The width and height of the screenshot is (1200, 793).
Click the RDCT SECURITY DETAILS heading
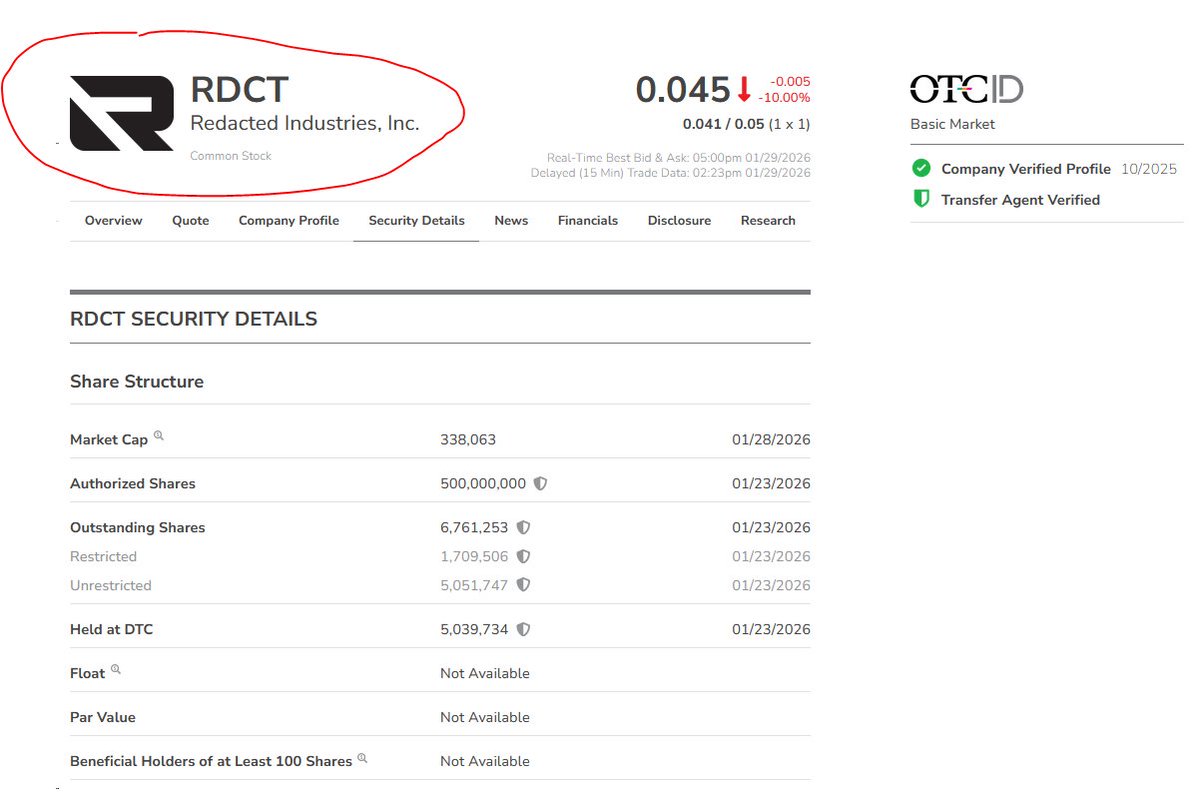[194, 319]
